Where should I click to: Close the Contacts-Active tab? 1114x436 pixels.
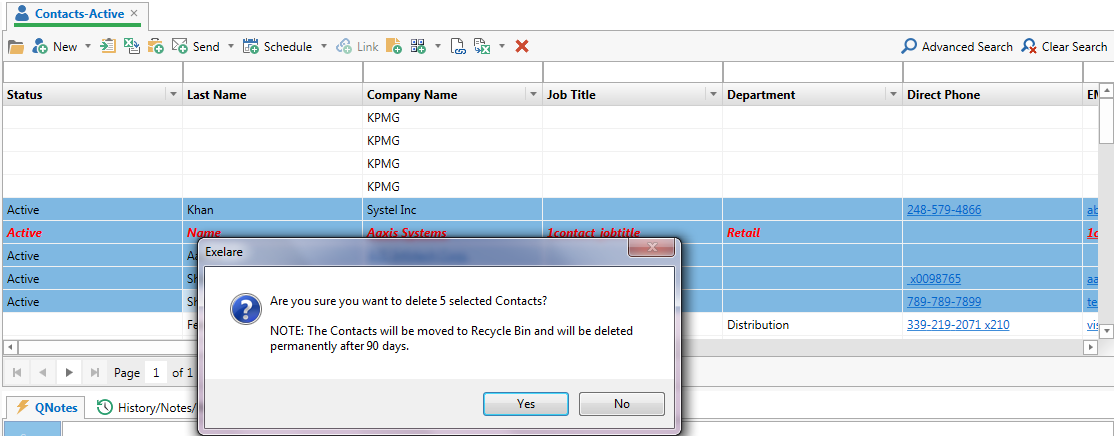coord(134,13)
